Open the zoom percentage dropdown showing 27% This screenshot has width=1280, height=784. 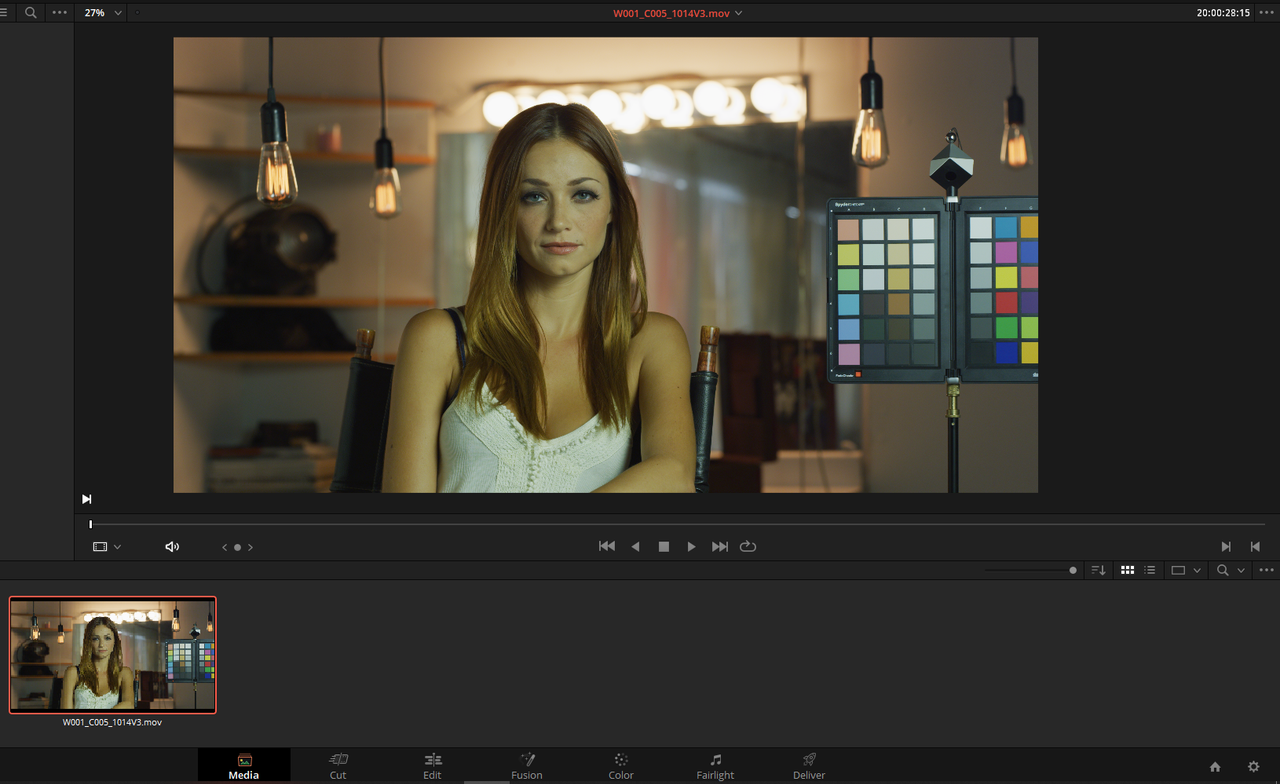(103, 13)
